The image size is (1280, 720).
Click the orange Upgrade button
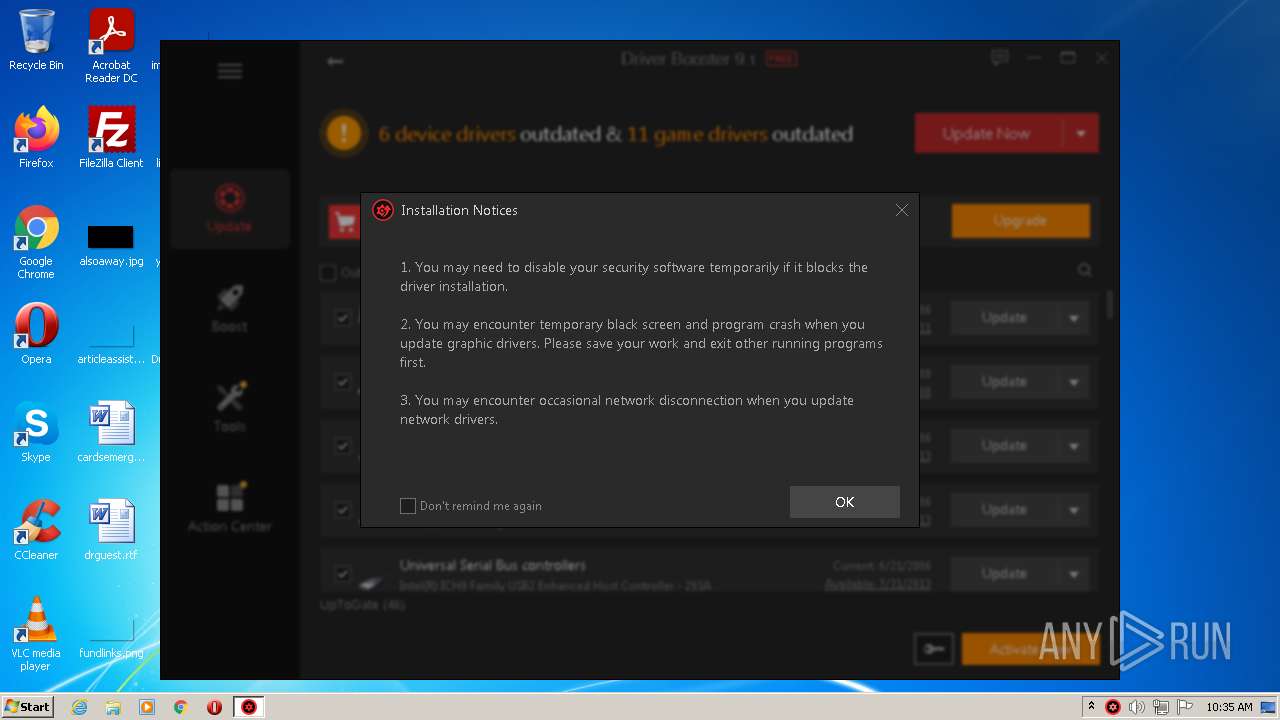click(x=1020, y=221)
